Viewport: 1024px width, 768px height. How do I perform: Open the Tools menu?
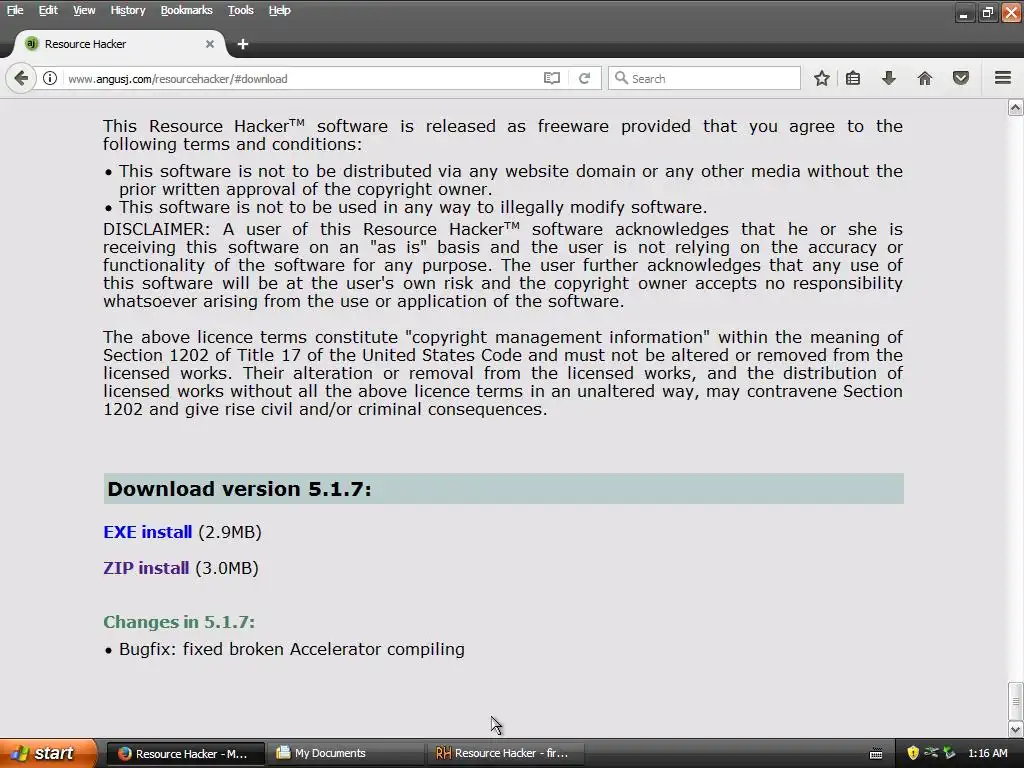[240, 10]
